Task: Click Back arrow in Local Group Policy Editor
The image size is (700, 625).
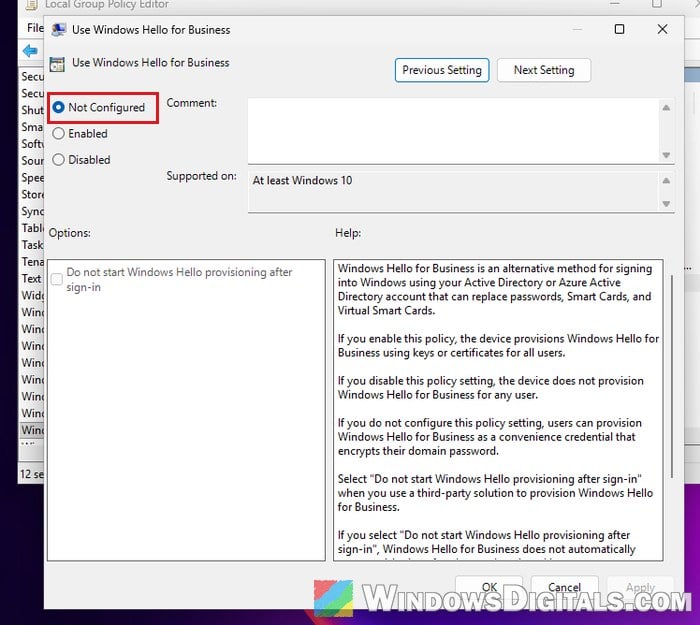Action: coord(30,51)
